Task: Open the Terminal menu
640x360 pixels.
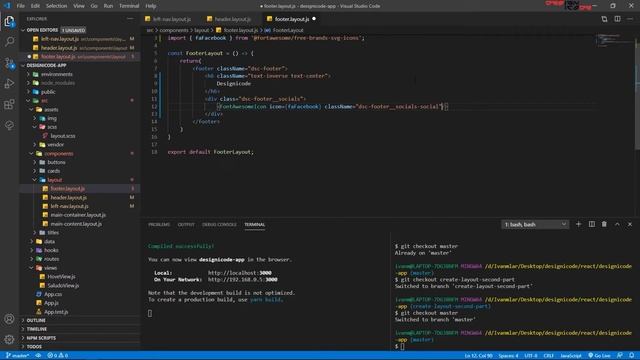Action: [129, 6]
